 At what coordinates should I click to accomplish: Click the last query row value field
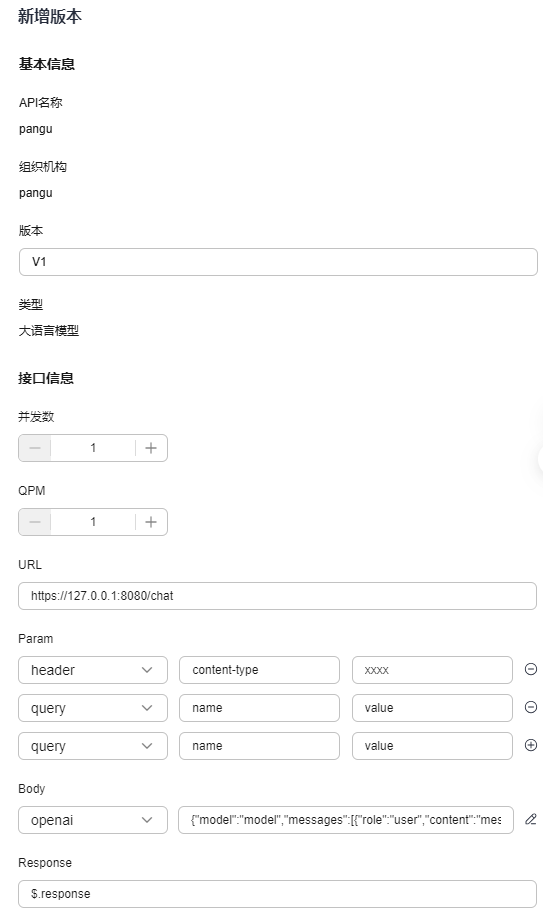point(432,746)
